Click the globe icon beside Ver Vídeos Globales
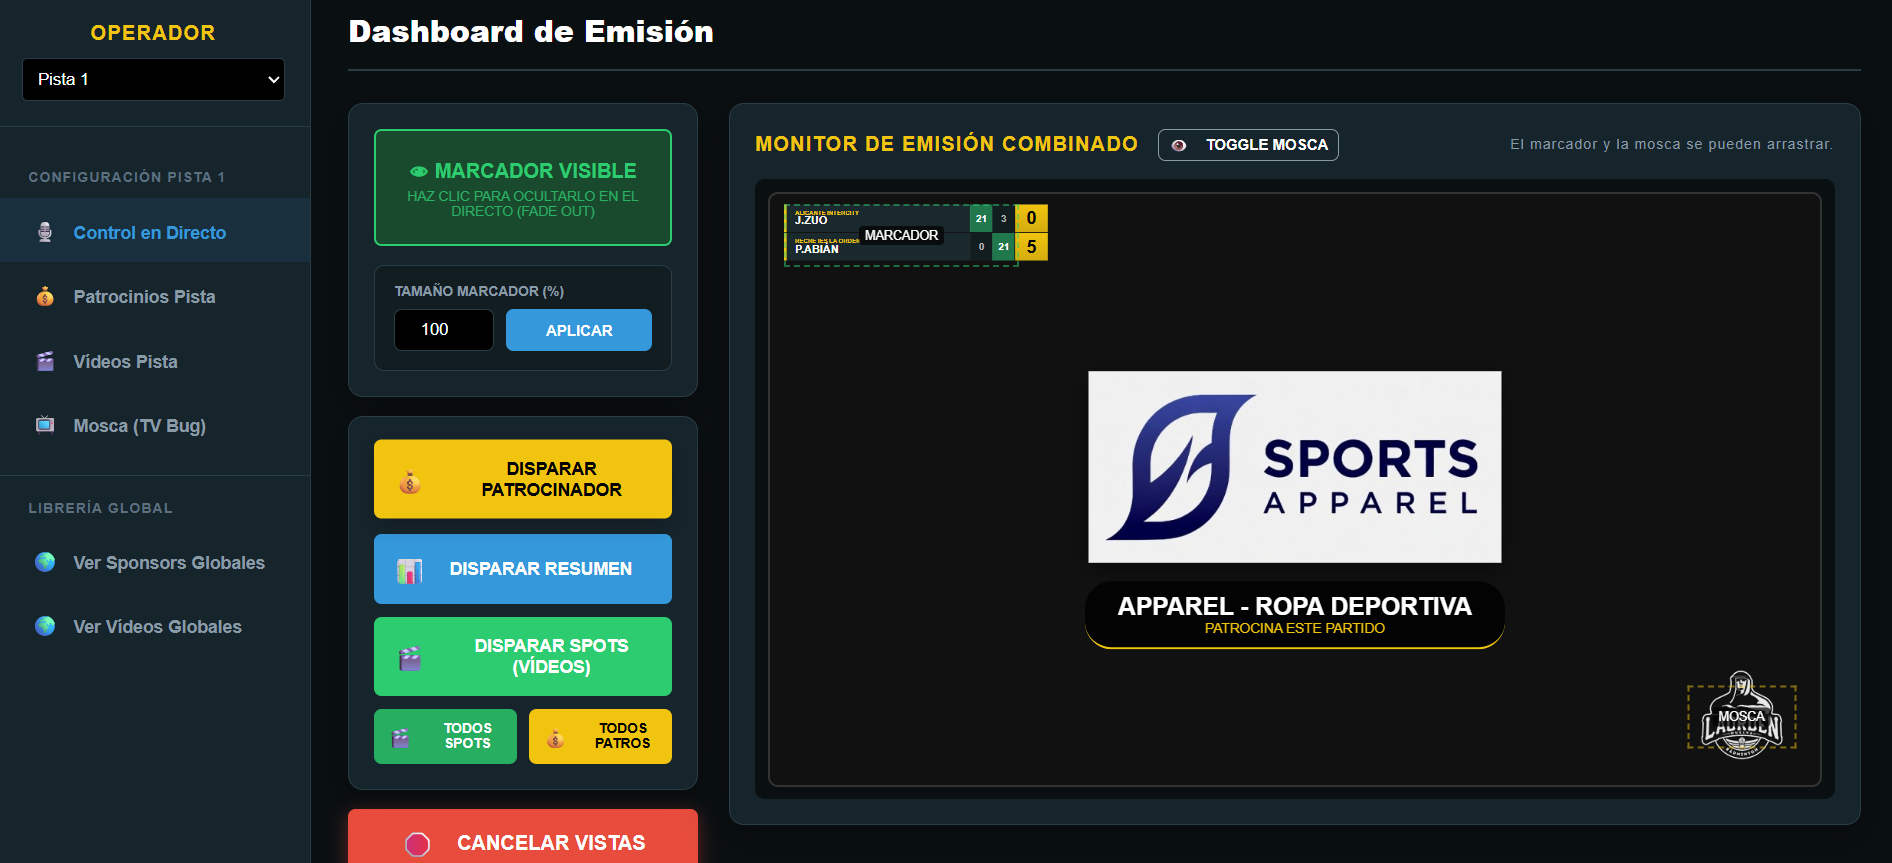1892x863 pixels. coord(45,626)
